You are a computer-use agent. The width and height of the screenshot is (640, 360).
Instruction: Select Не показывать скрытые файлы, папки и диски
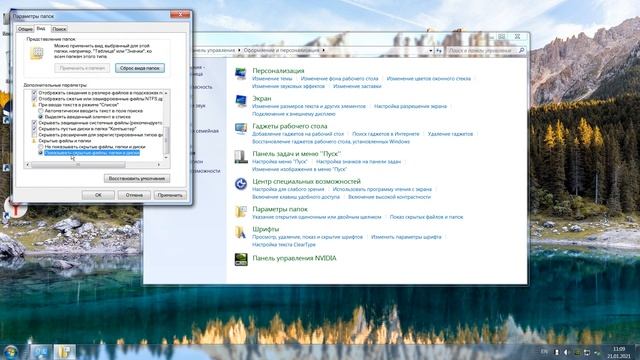click(40, 147)
